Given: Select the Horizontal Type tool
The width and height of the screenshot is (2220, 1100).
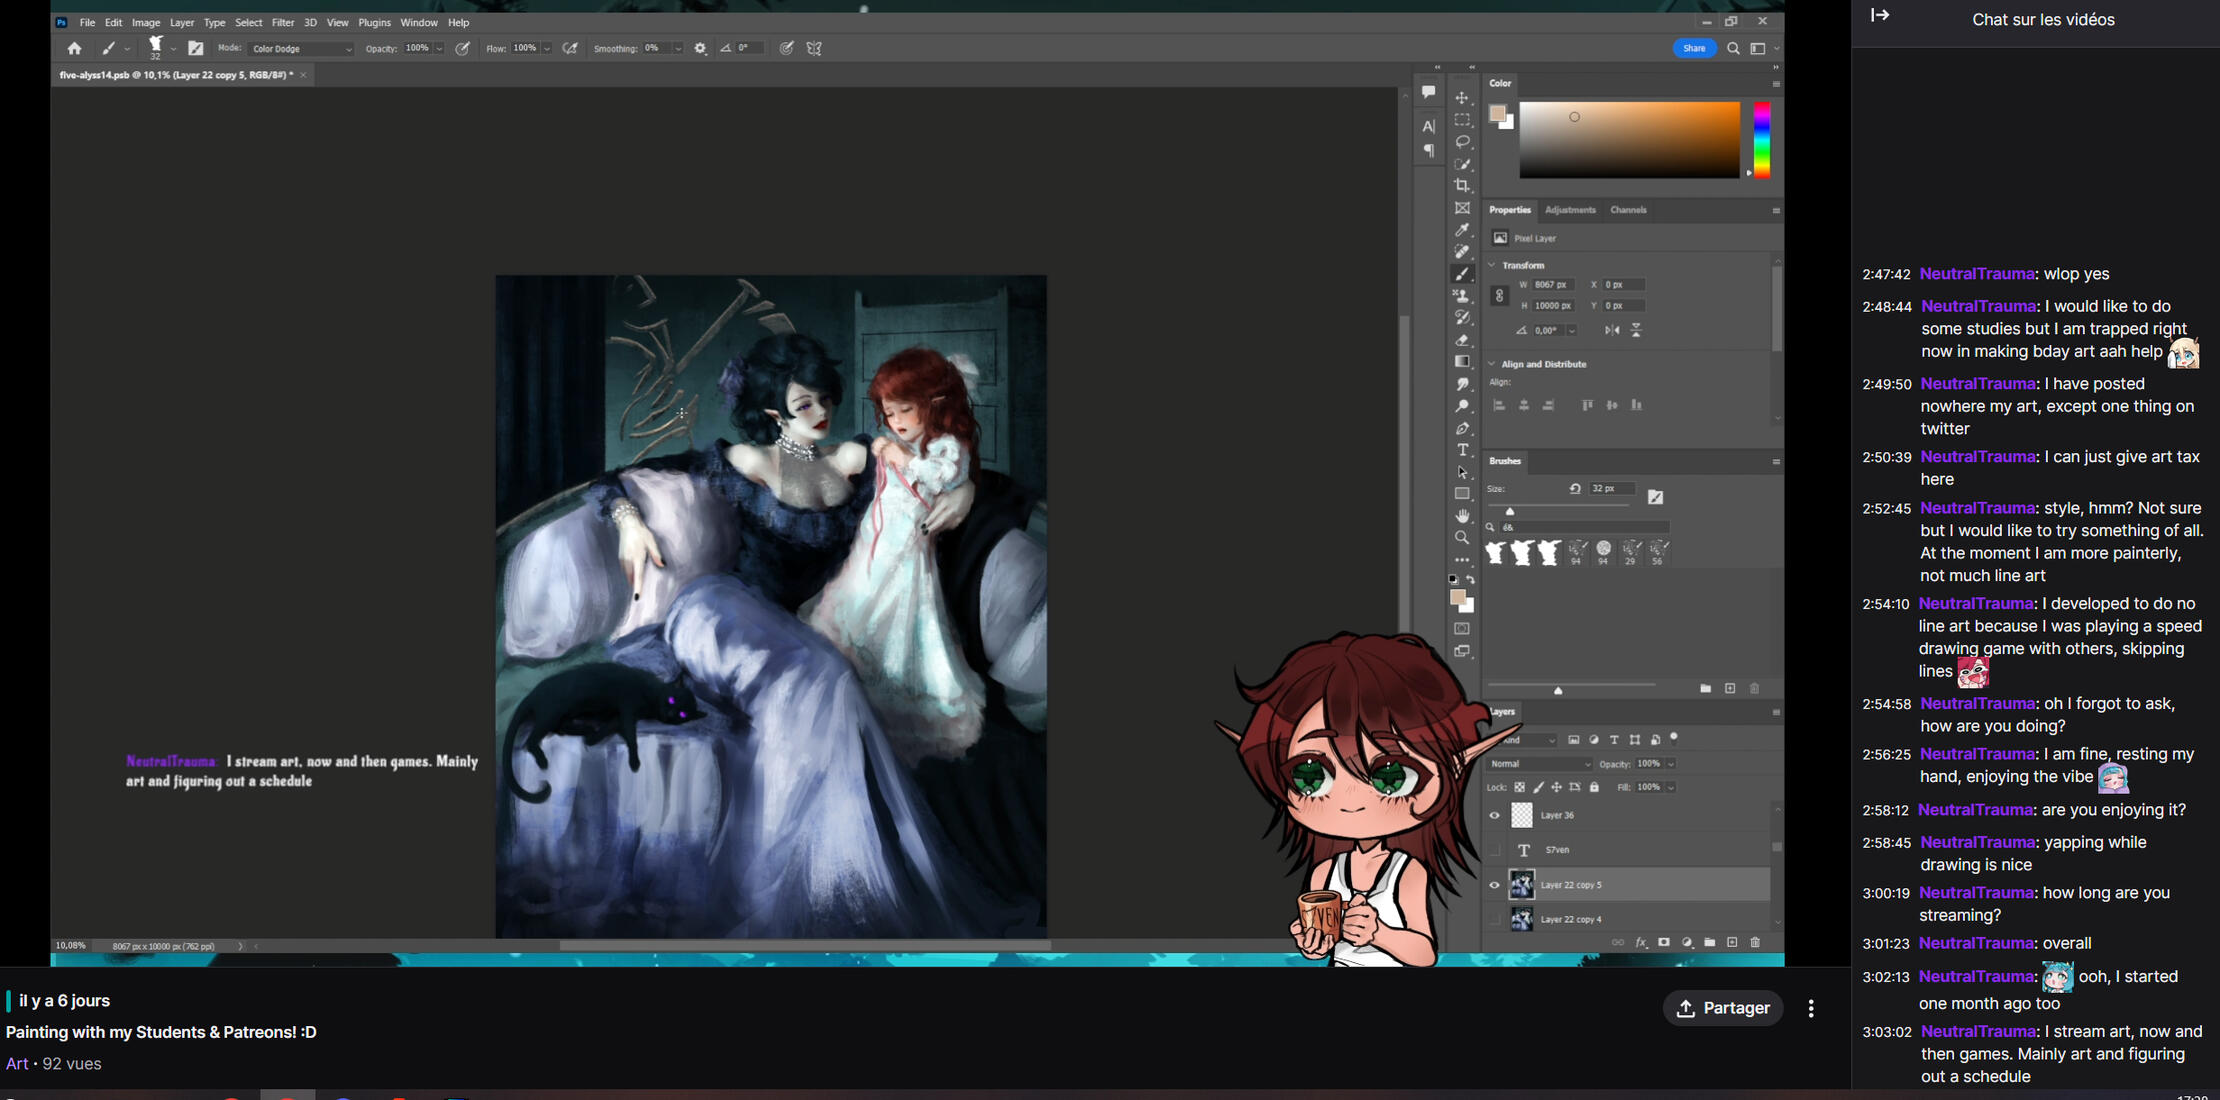Looking at the screenshot, I should pos(1462,450).
